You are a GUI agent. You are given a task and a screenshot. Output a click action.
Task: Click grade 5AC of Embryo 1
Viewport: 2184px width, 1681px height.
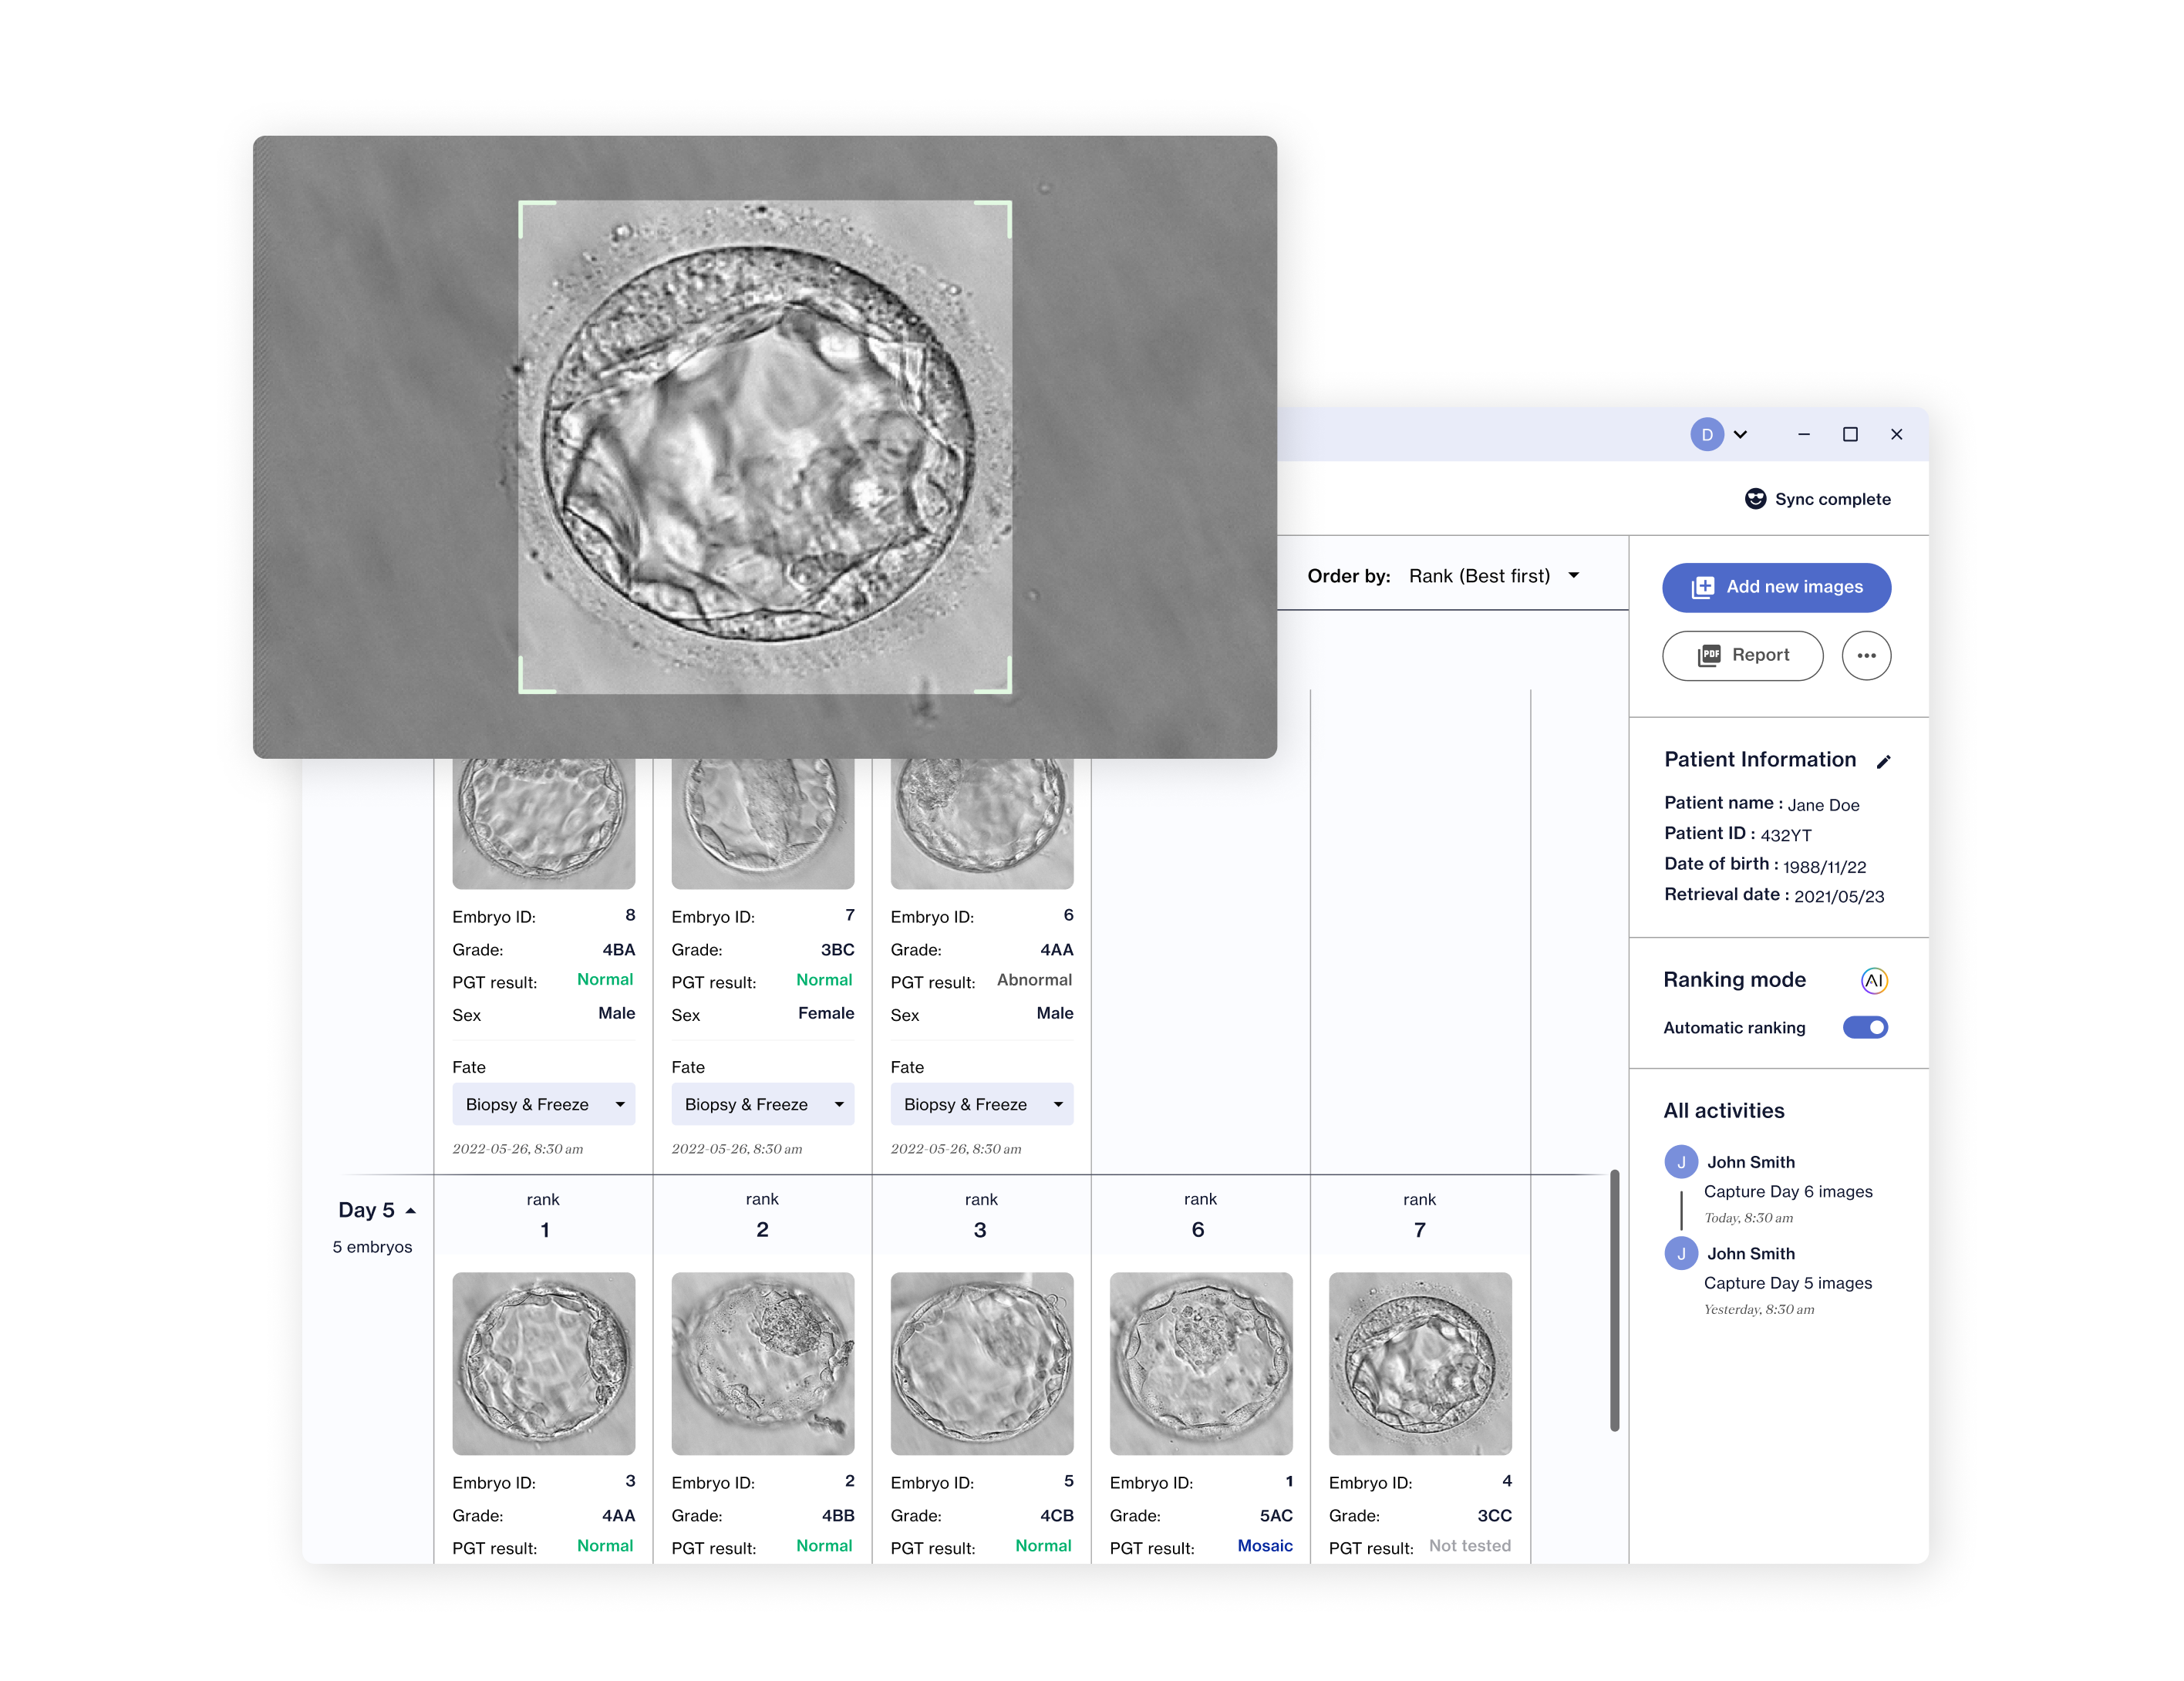coord(1276,1516)
